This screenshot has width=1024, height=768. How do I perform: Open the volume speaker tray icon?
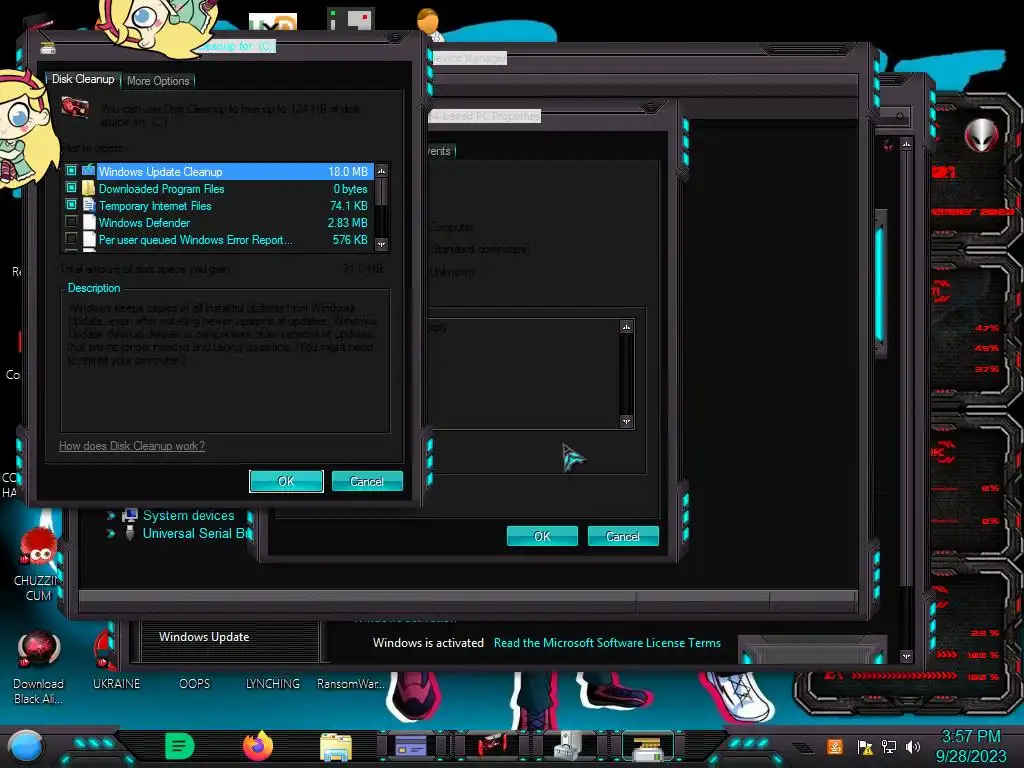point(912,746)
